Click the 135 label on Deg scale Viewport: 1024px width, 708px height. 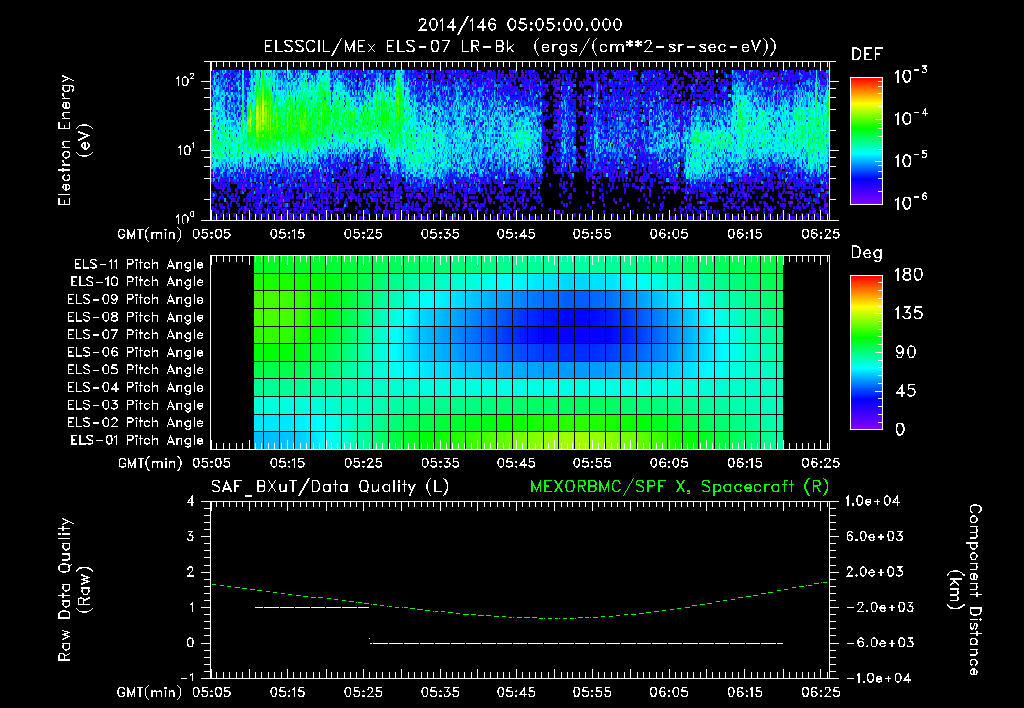[908, 314]
